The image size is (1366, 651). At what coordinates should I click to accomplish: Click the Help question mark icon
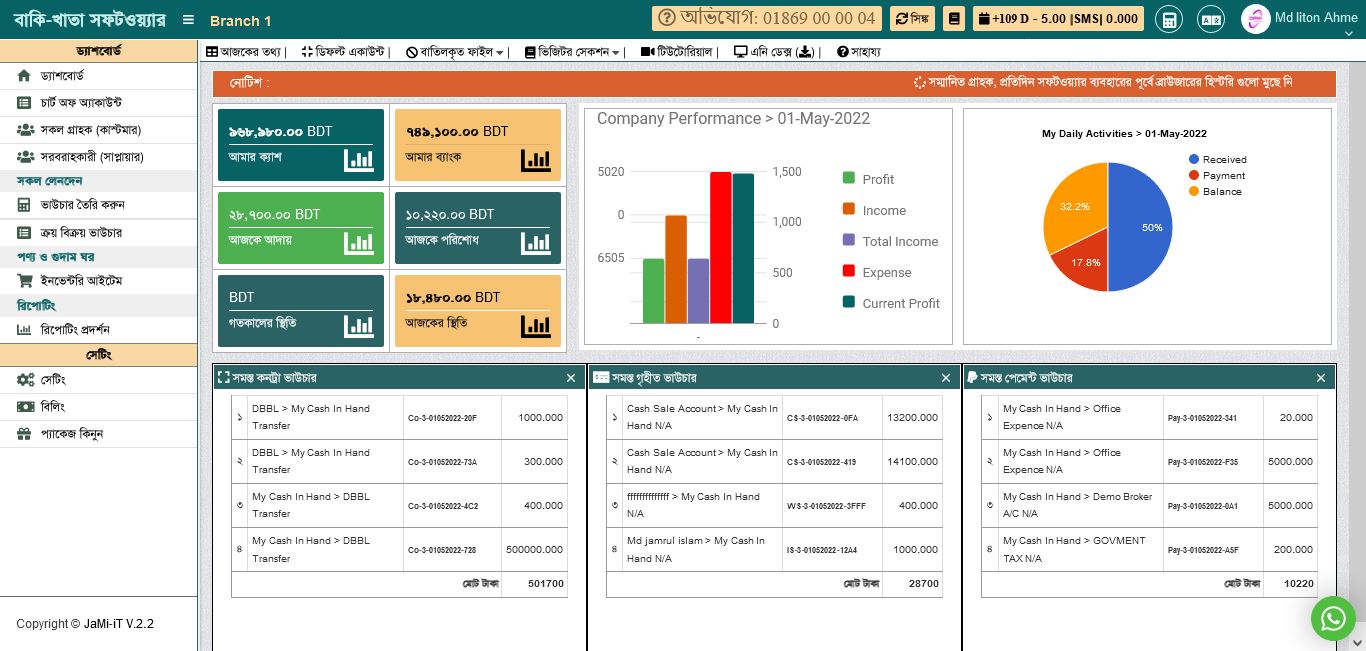[x=843, y=52]
